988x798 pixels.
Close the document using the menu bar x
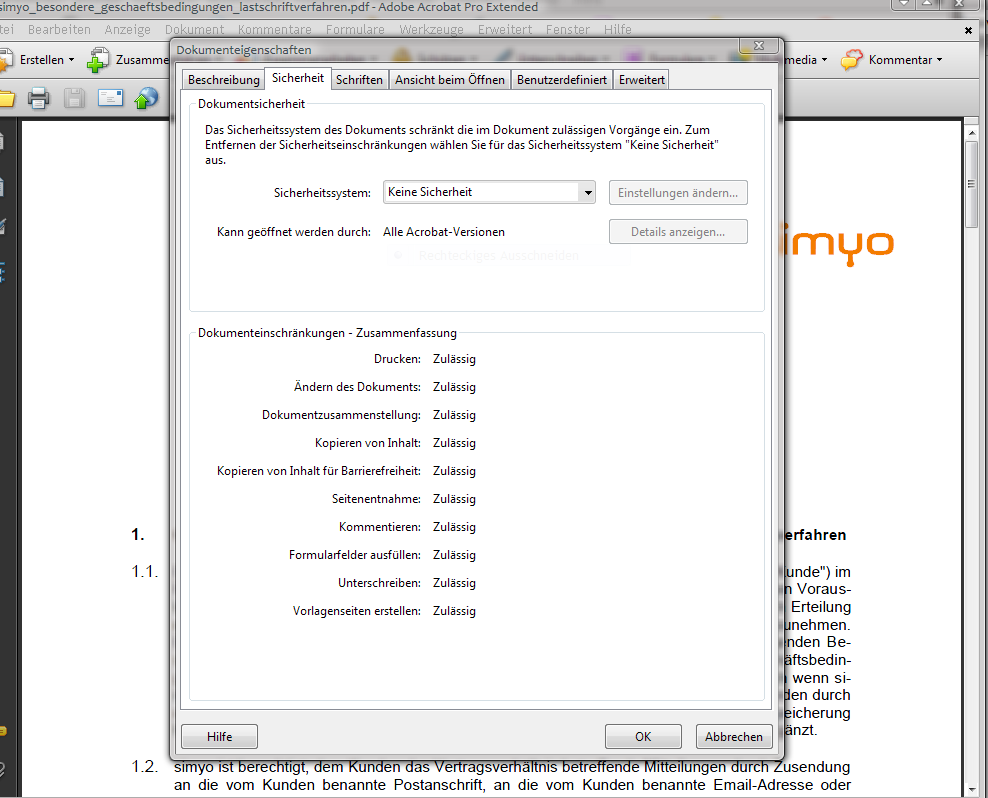[x=968, y=30]
